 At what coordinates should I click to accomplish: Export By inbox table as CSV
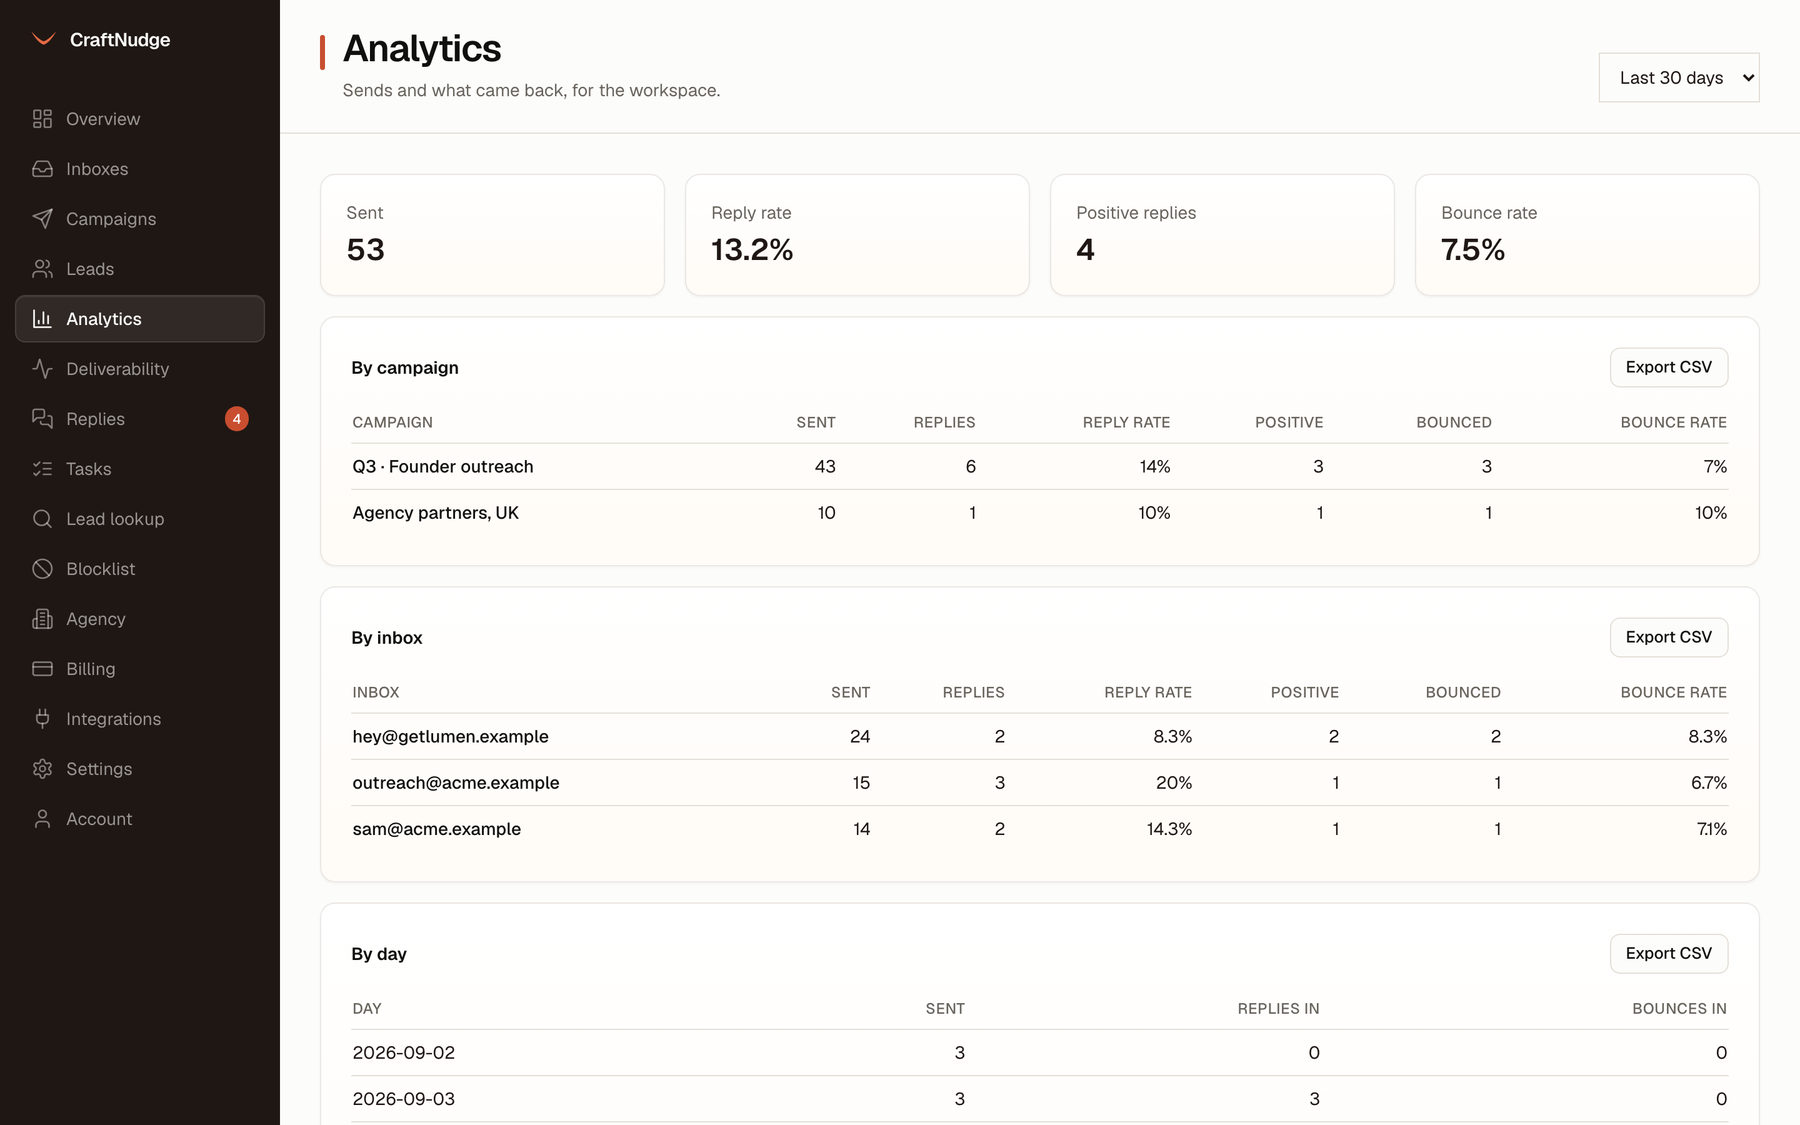(1668, 637)
